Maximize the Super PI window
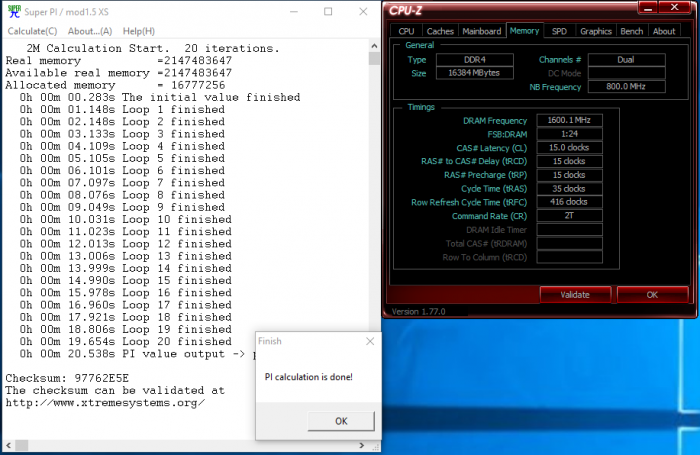700x455 pixels. pyautogui.click(x=328, y=12)
